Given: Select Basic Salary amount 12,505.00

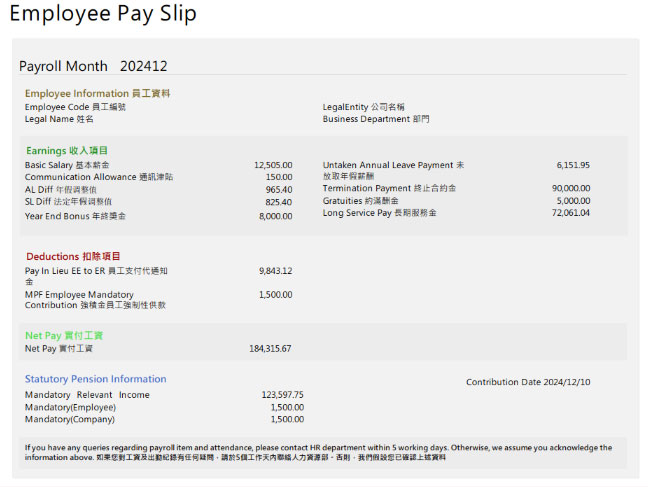Looking at the screenshot, I should pos(273,165).
